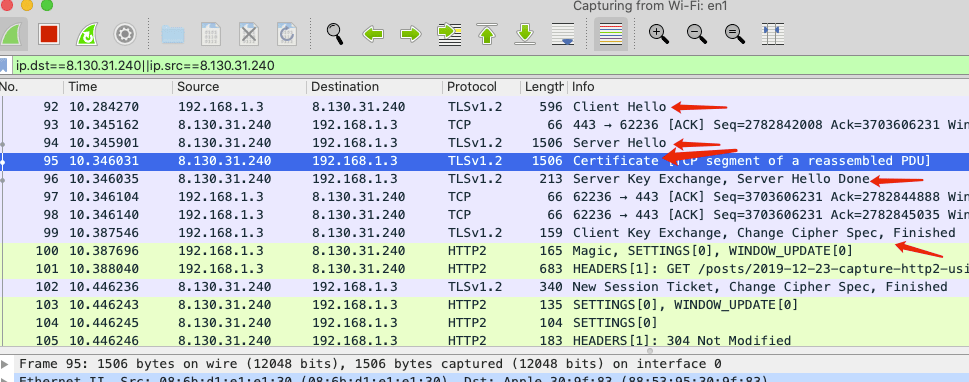Screen dimensions: 969x382
Task: Sort by the Destination column header
Action: point(374,87)
